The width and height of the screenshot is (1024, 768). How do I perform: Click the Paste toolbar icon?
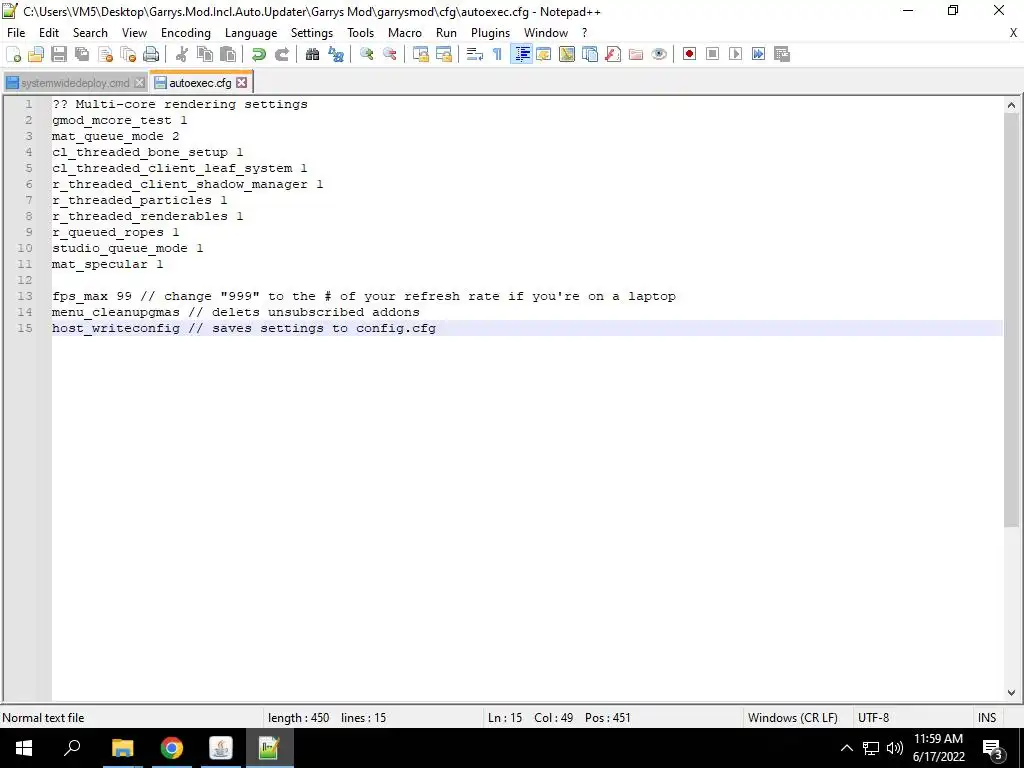coord(228,54)
